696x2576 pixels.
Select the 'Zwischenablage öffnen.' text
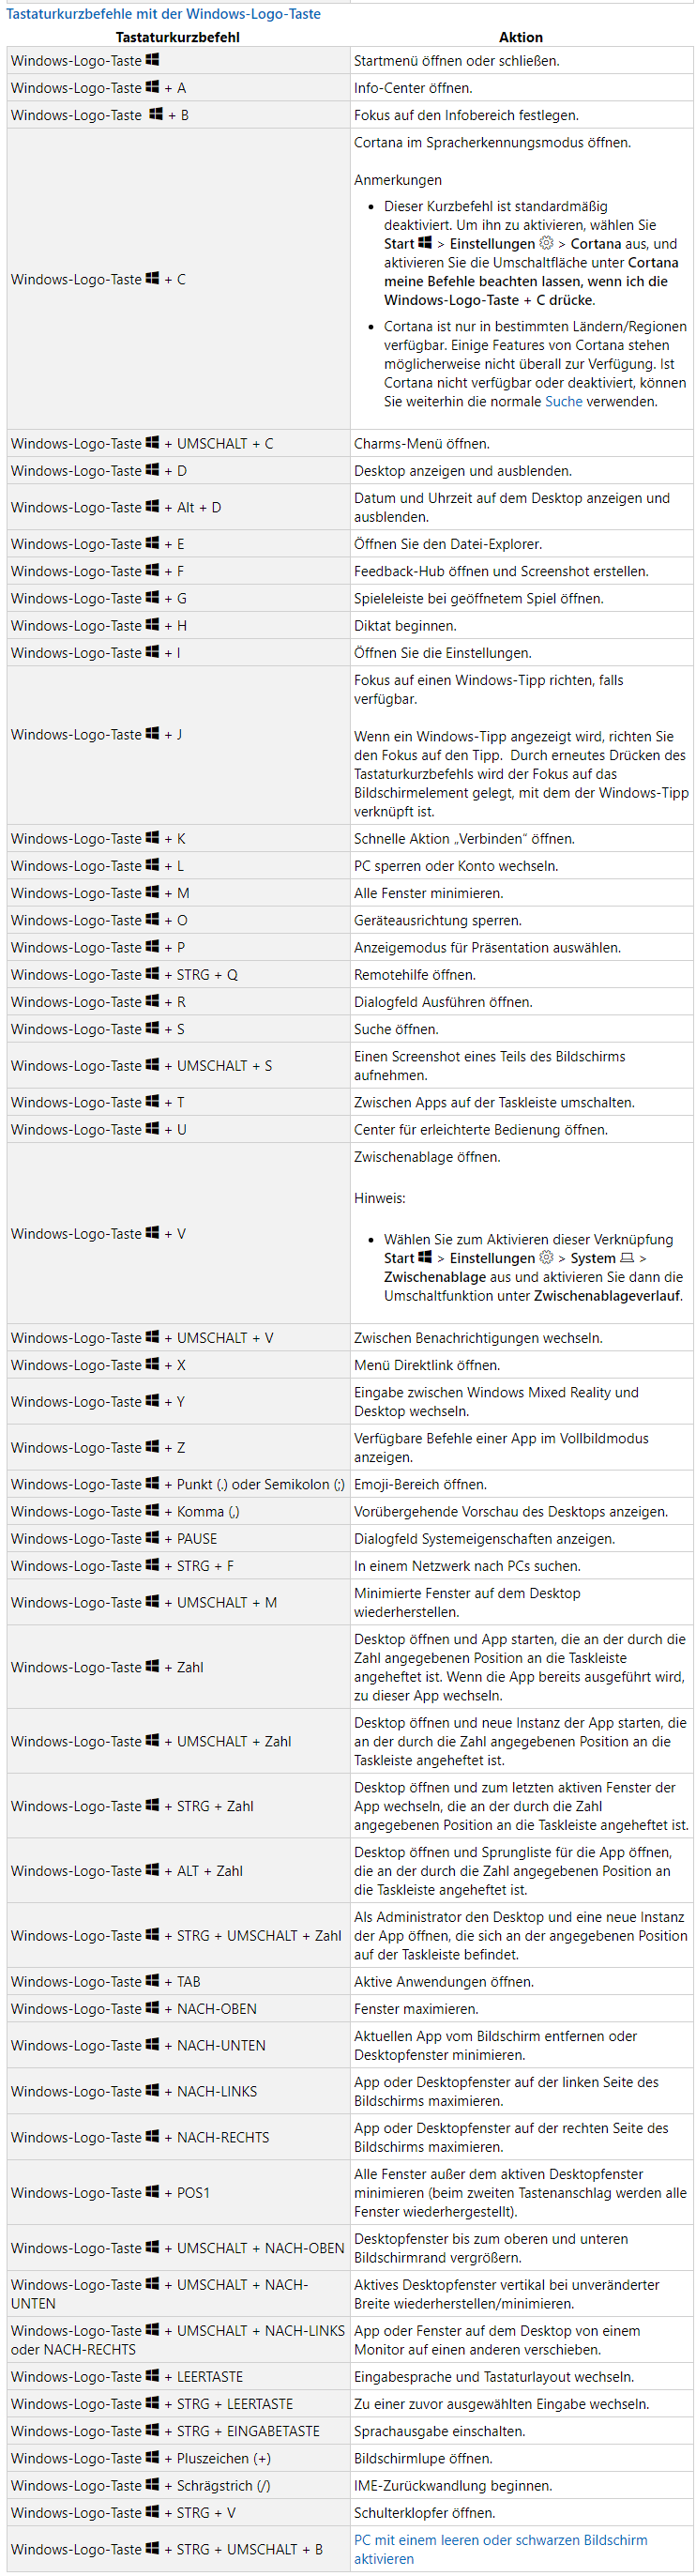[427, 1157]
